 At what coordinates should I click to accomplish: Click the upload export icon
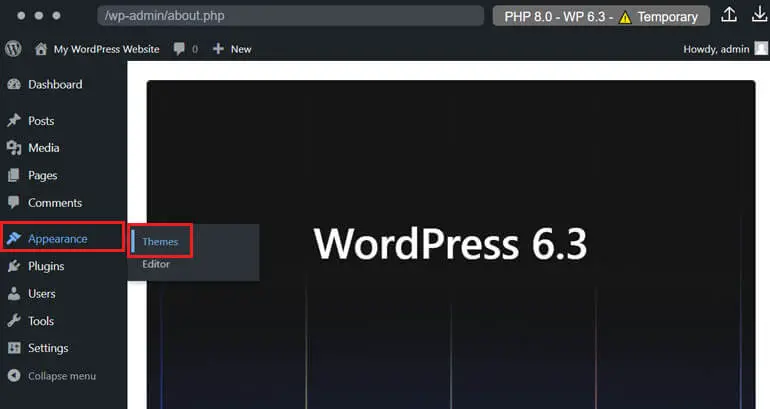[729, 15]
